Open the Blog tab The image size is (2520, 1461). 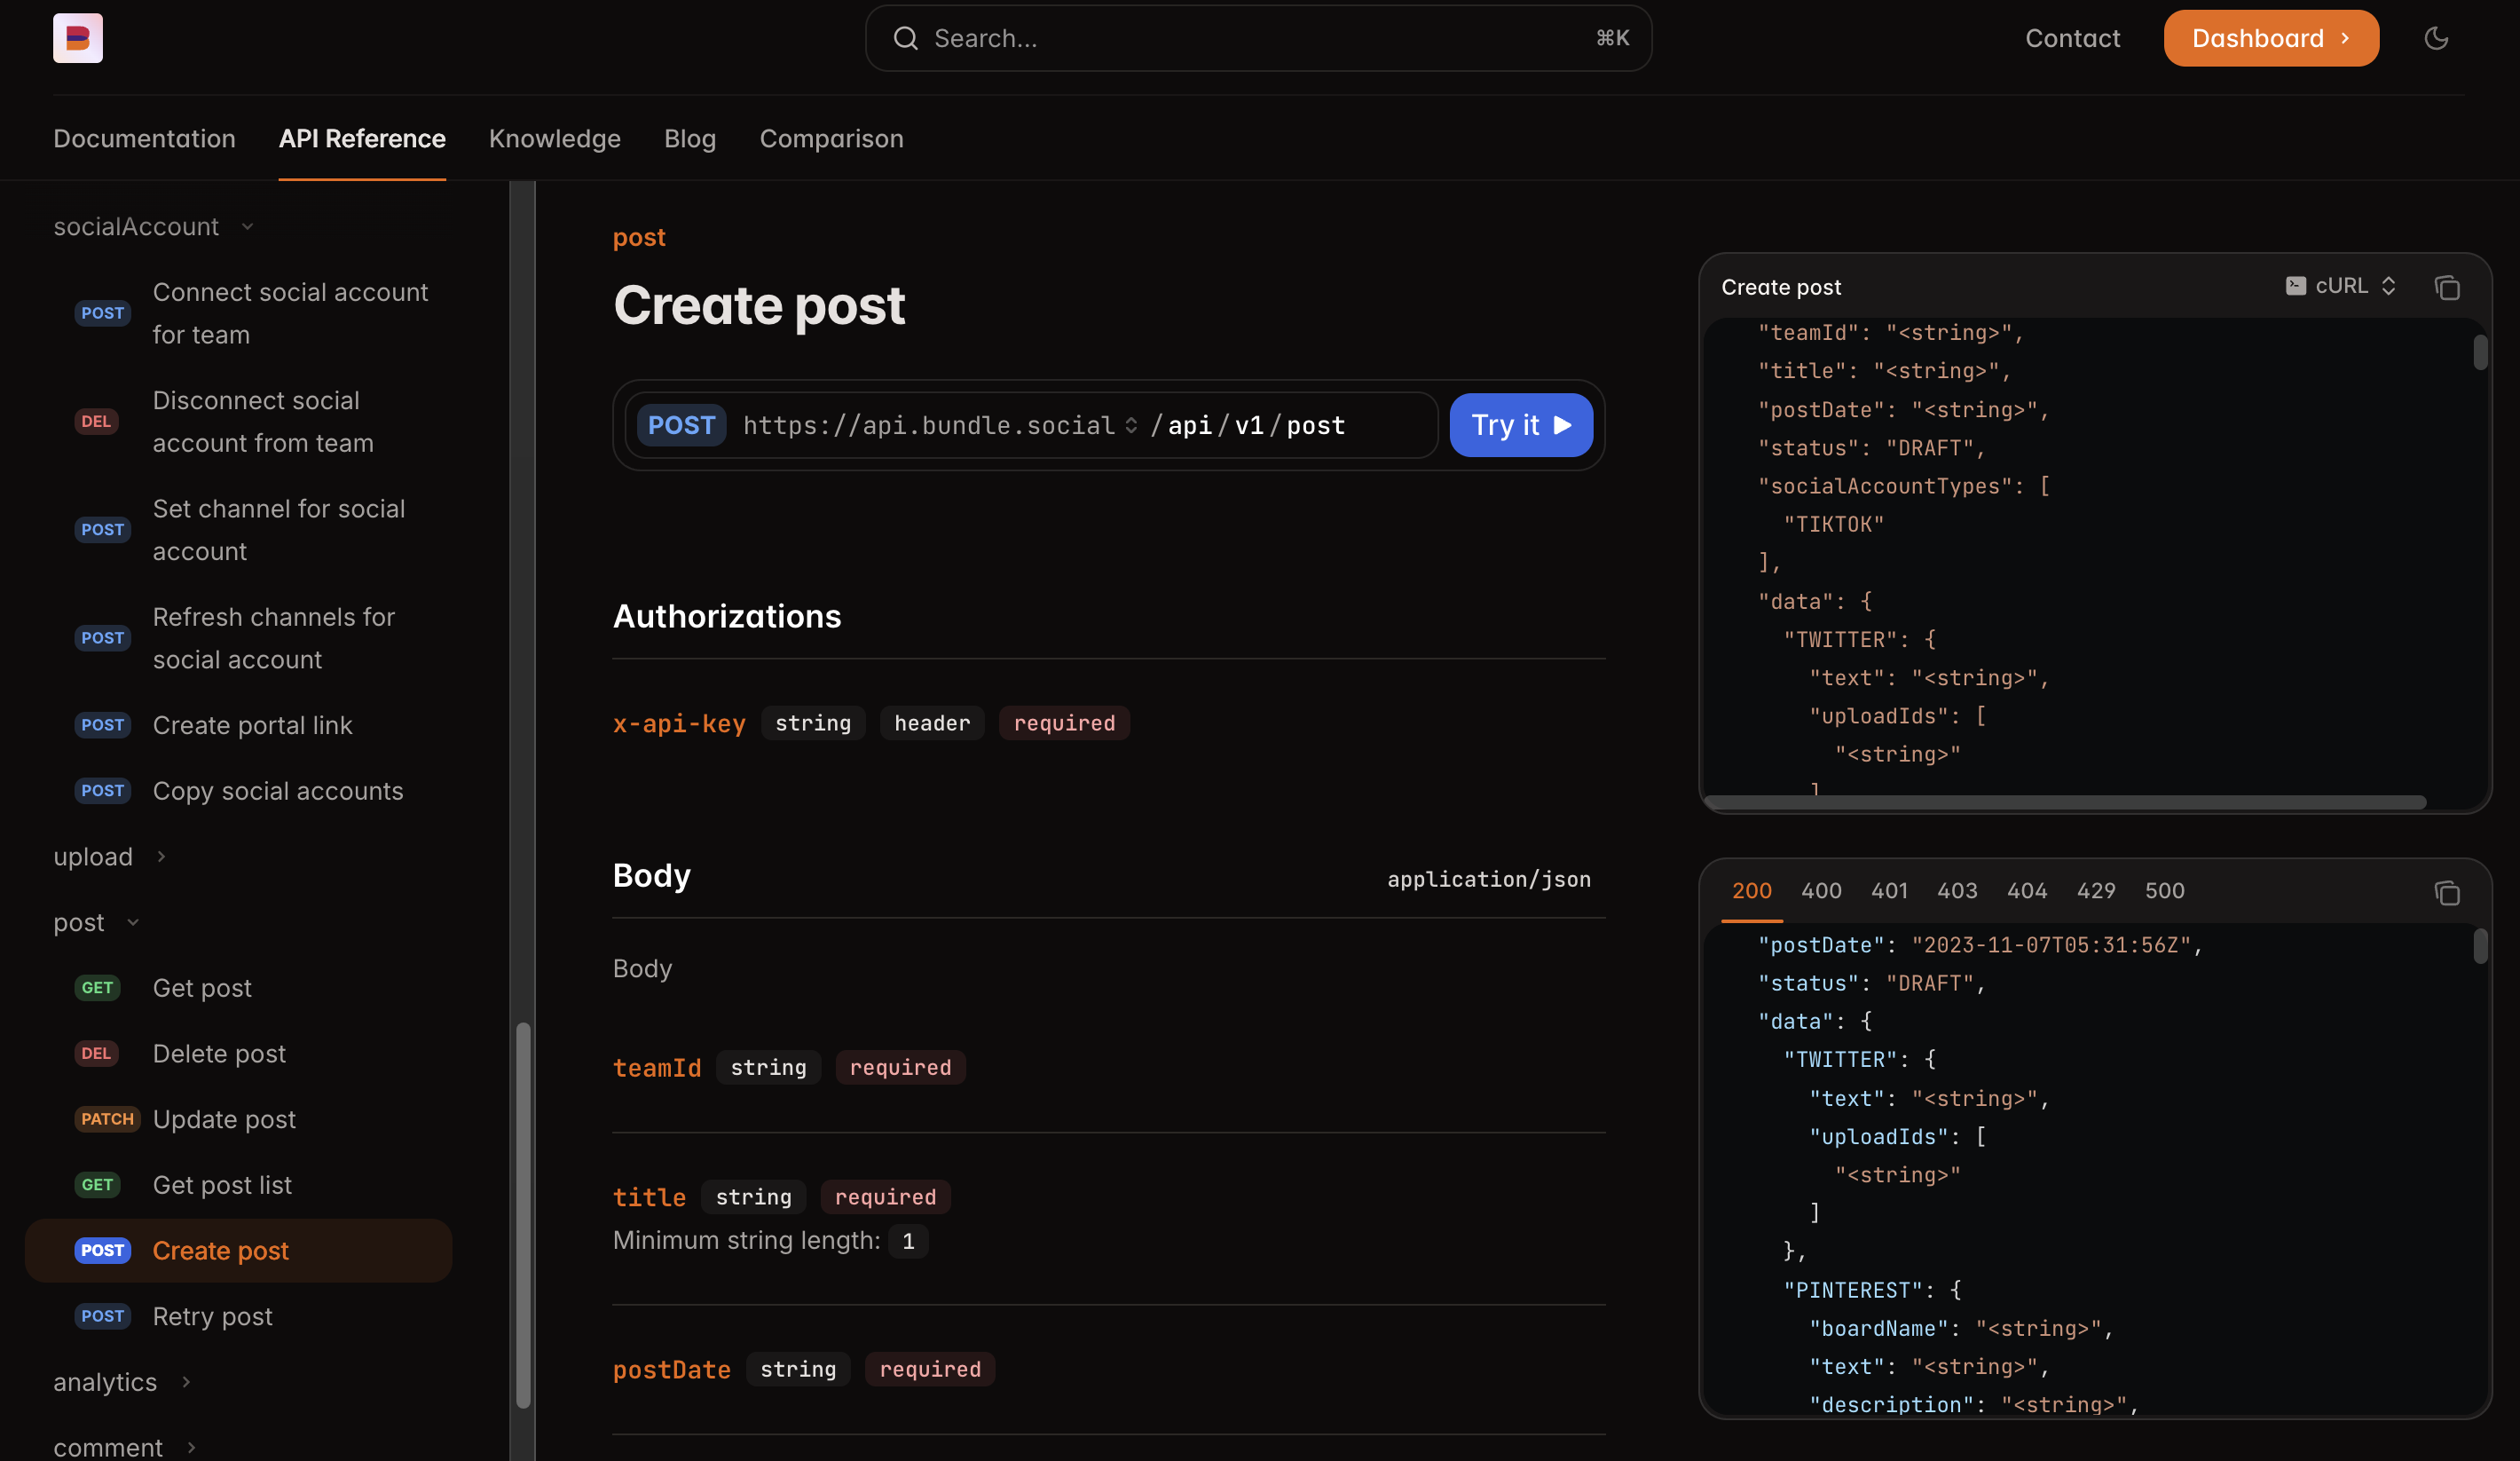tap(690, 139)
